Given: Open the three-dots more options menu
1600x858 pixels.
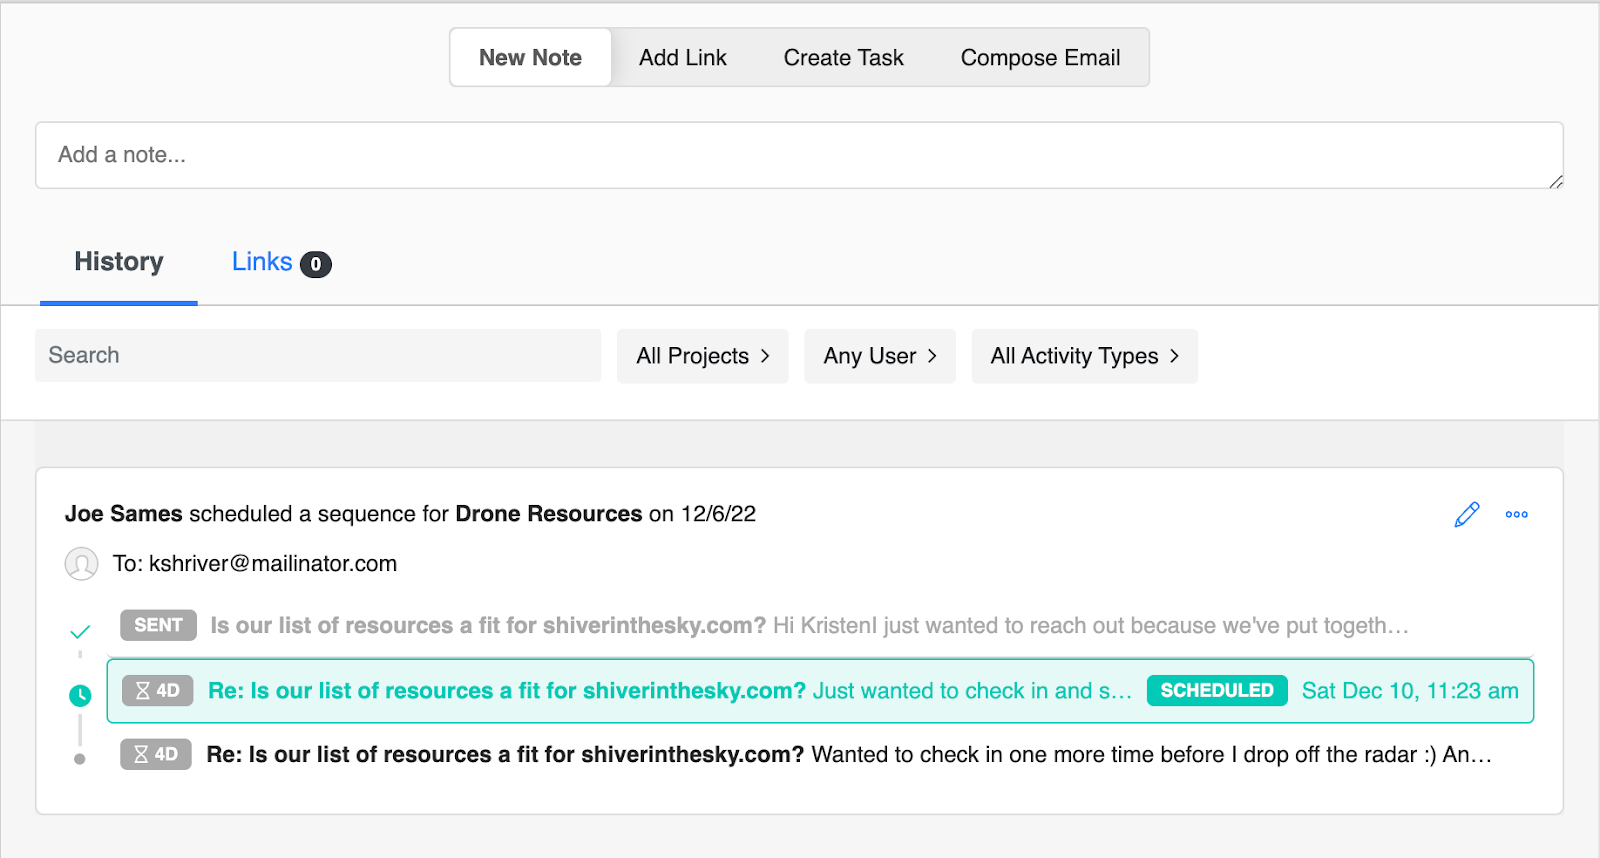Looking at the screenshot, I should [x=1516, y=515].
